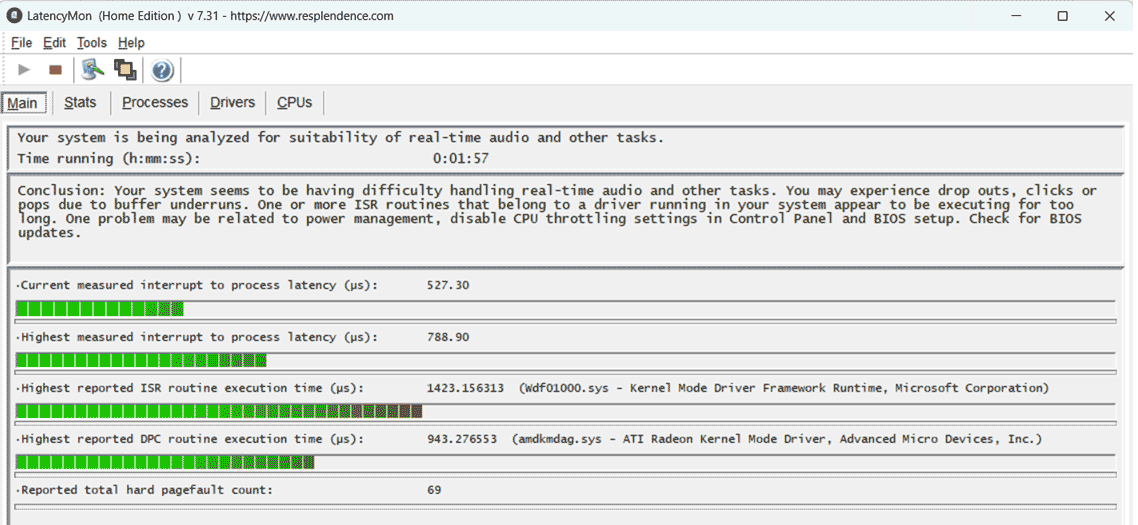This screenshot has width=1138, height=525.
Task: Open the Edit menu
Action: 54,43
